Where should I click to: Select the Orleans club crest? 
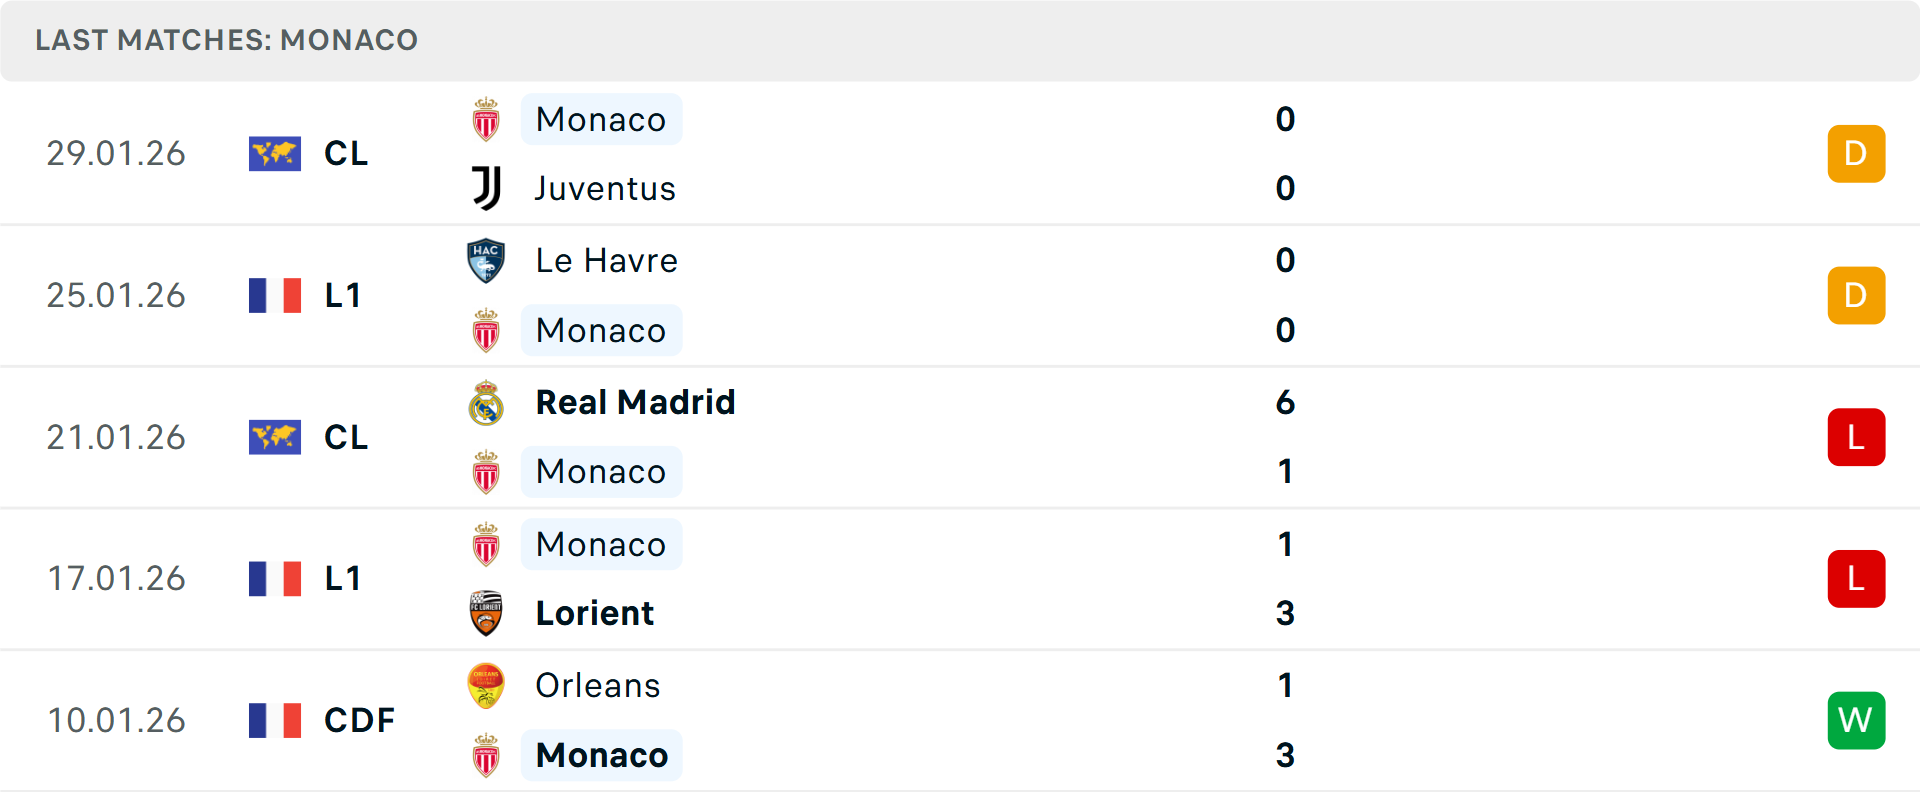pos(487,686)
